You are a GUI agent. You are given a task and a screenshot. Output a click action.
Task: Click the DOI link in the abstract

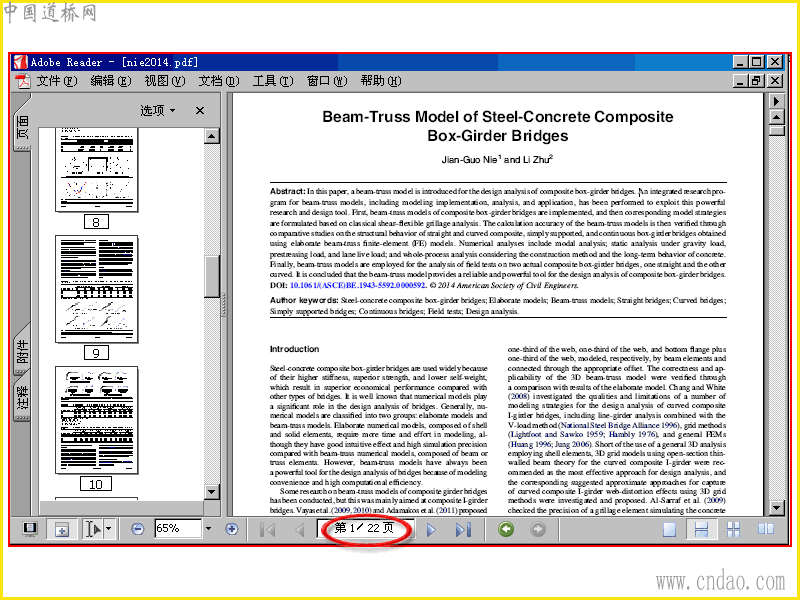357,285
